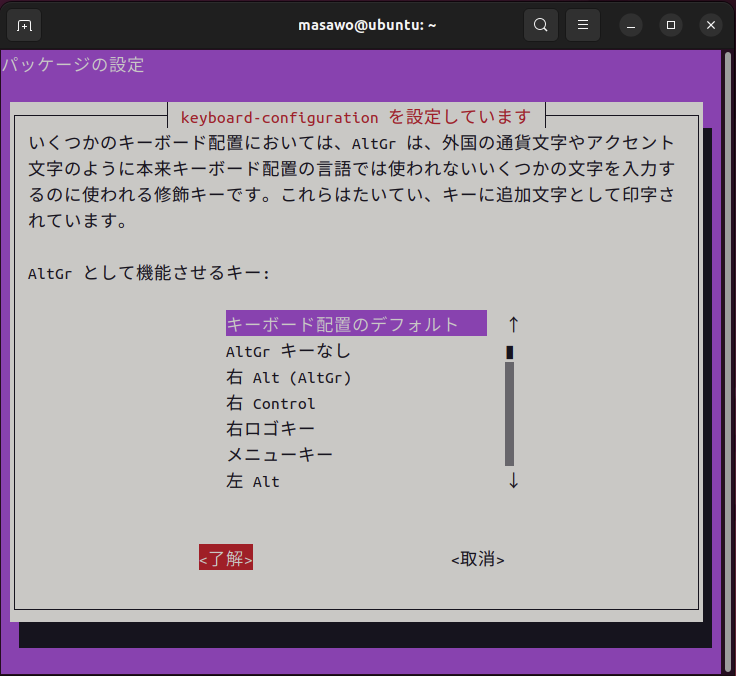
Task: Cancel with the <取消> button
Action: coord(478,559)
